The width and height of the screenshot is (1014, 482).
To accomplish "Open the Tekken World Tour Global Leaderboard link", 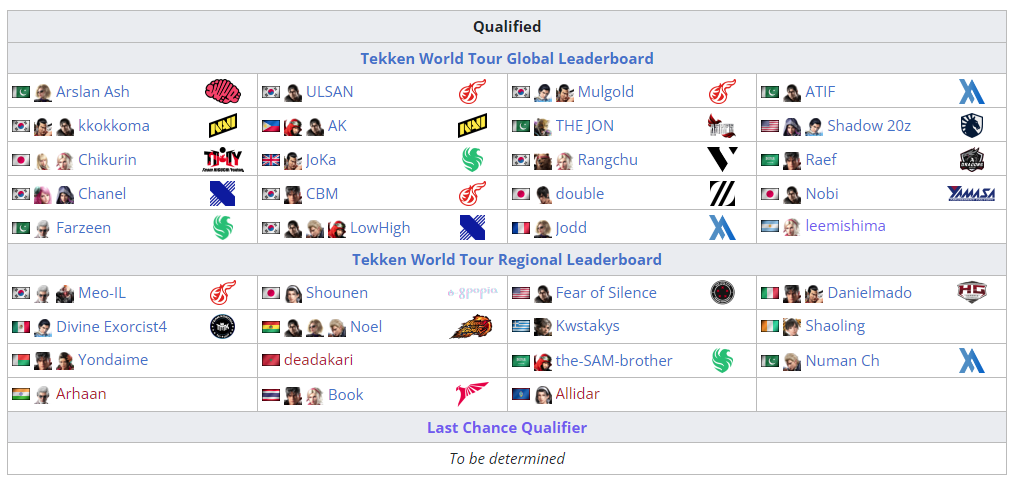I will point(507,59).
